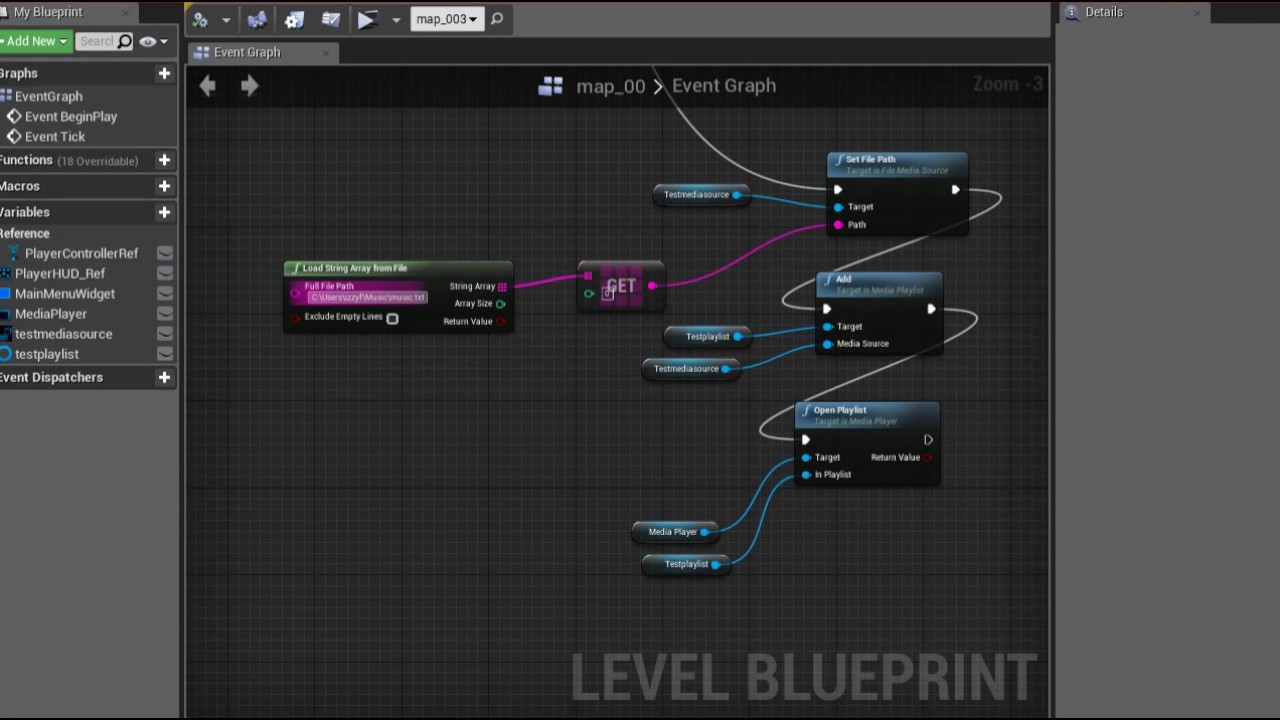
Task: Switch to the Event Graph tab
Action: click(248, 52)
